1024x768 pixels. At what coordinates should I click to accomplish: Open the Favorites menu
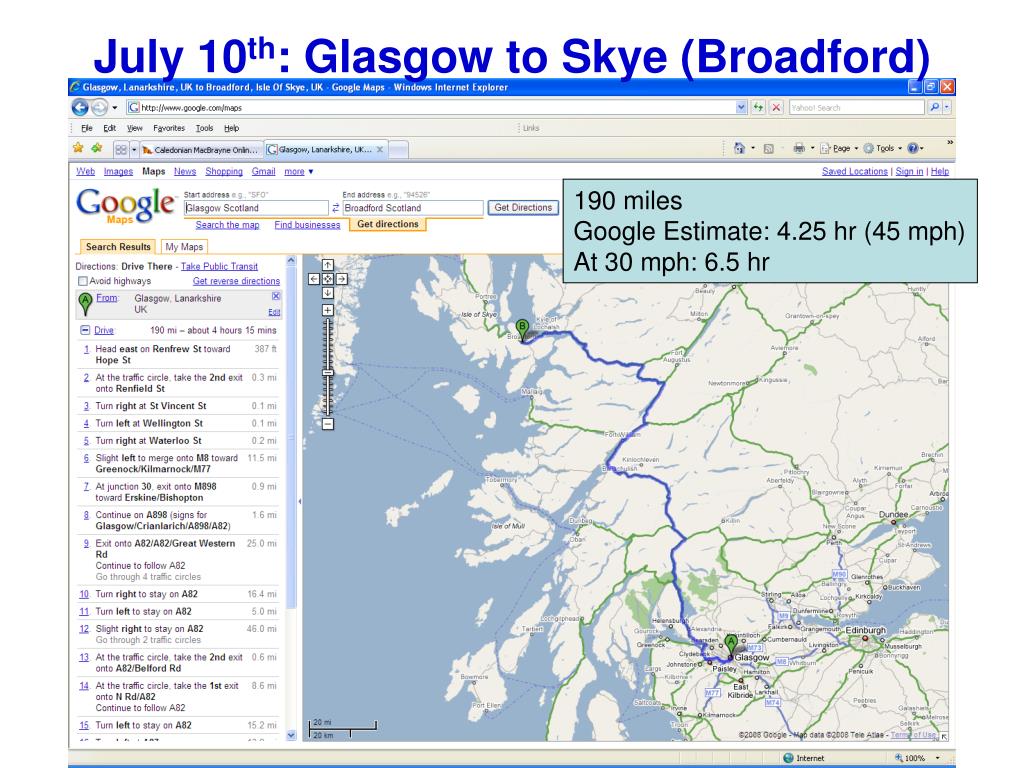[x=169, y=128]
